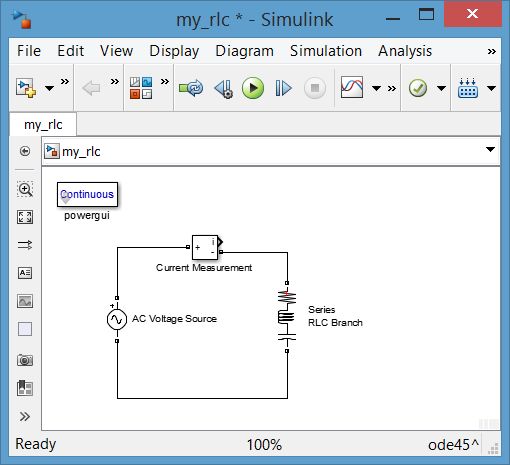Screen dimensions: 510x465
Task: Click my_rlc in the breadcrumb bar
Action: (x=81, y=152)
